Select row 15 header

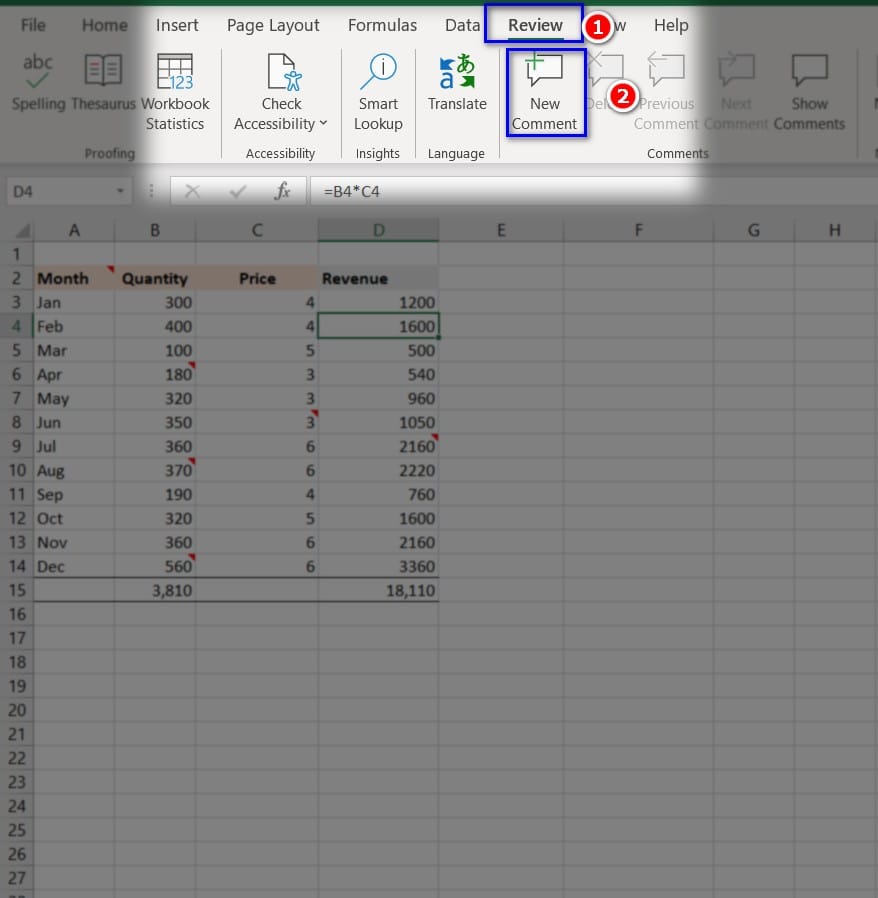17,590
